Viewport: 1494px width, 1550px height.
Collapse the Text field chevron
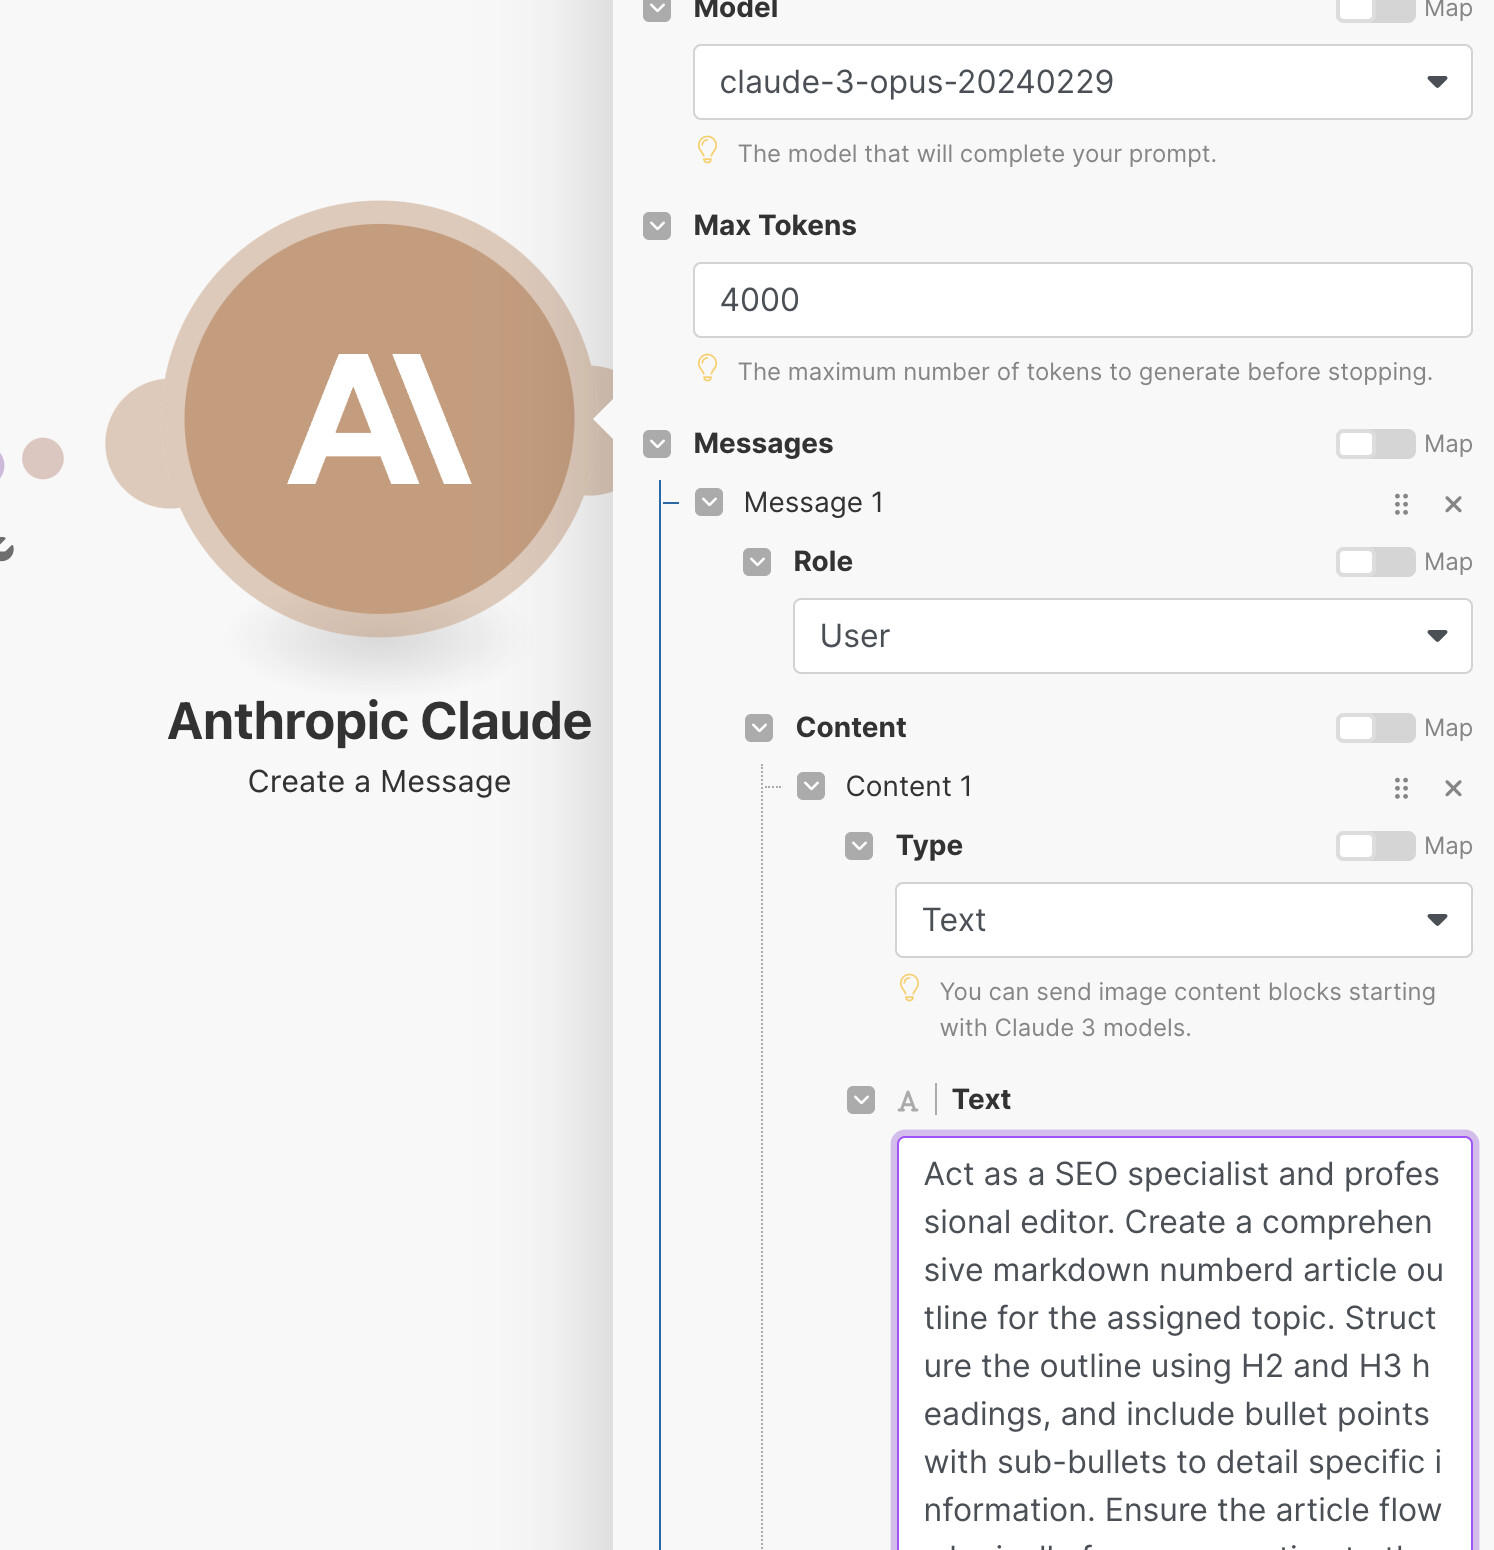[x=861, y=1100]
